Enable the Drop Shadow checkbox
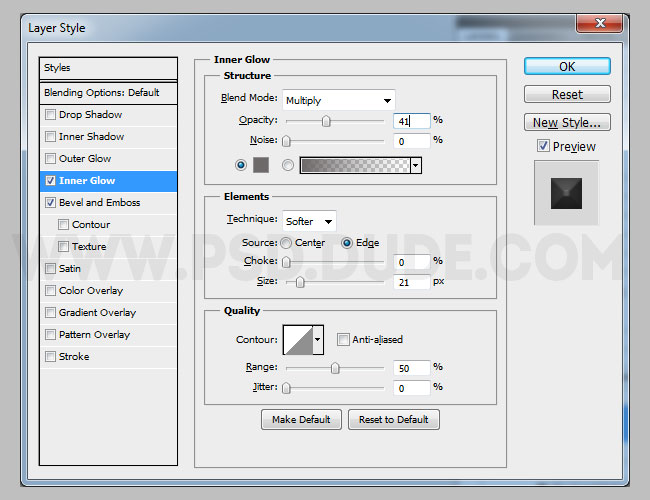The height and width of the screenshot is (500, 650). [x=51, y=115]
